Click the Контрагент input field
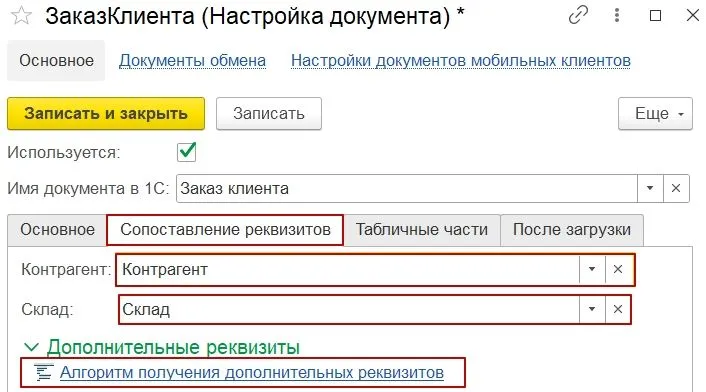706x392 pixels. click(x=348, y=270)
